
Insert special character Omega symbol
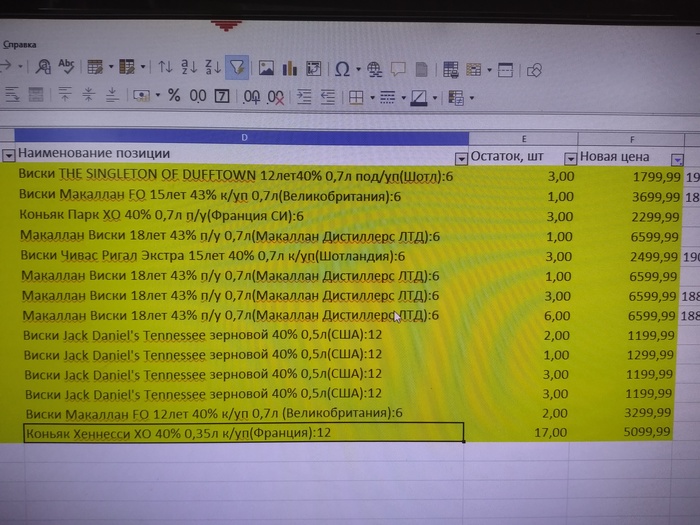coord(342,69)
